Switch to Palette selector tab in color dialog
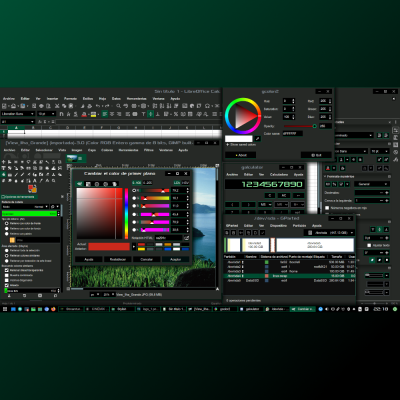The height and width of the screenshot is (400, 400). point(114,184)
